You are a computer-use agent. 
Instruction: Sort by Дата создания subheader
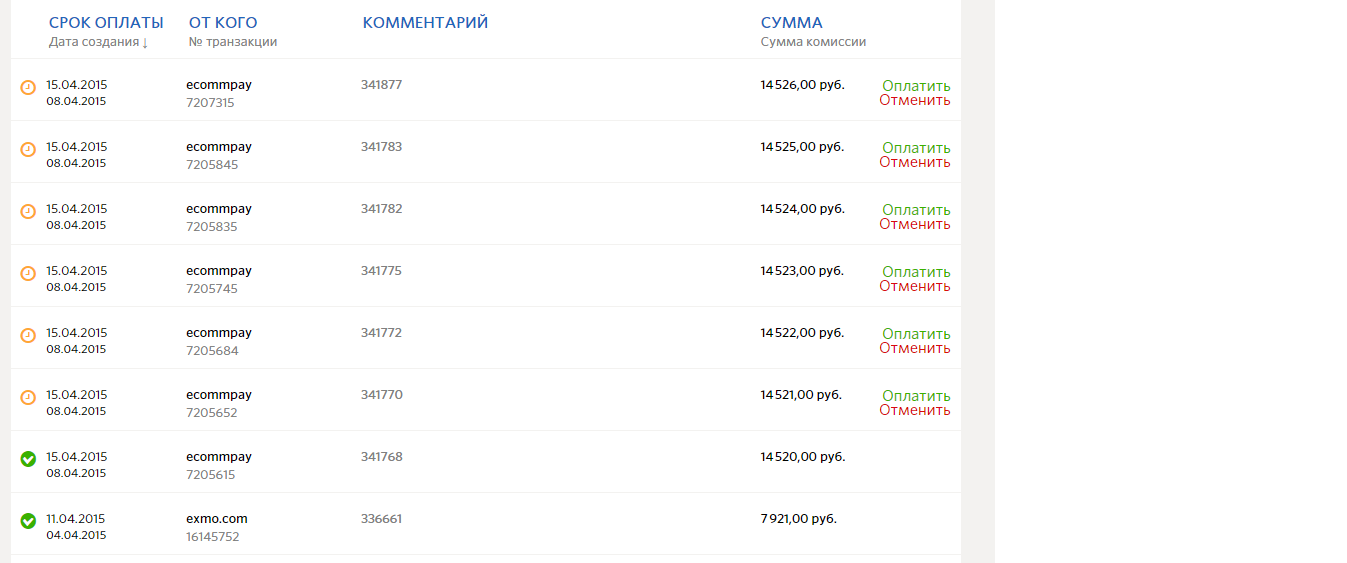pos(98,42)
